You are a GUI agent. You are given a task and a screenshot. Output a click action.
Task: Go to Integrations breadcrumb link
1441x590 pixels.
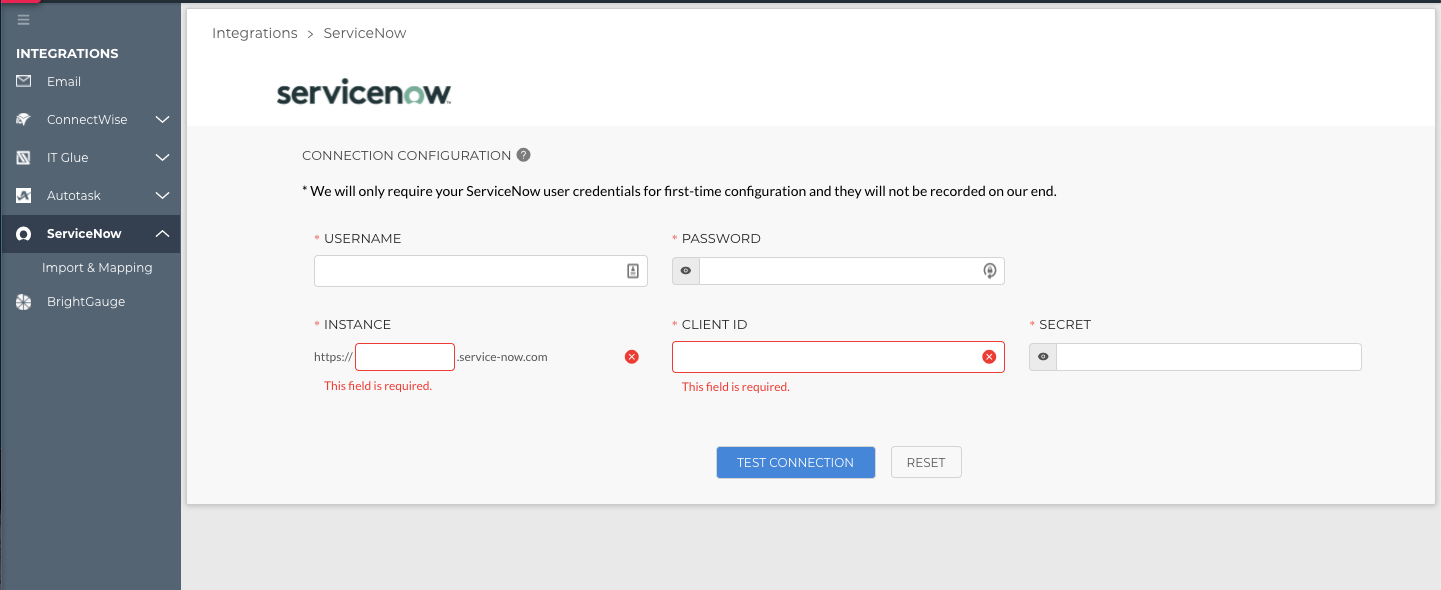point(255,33)
